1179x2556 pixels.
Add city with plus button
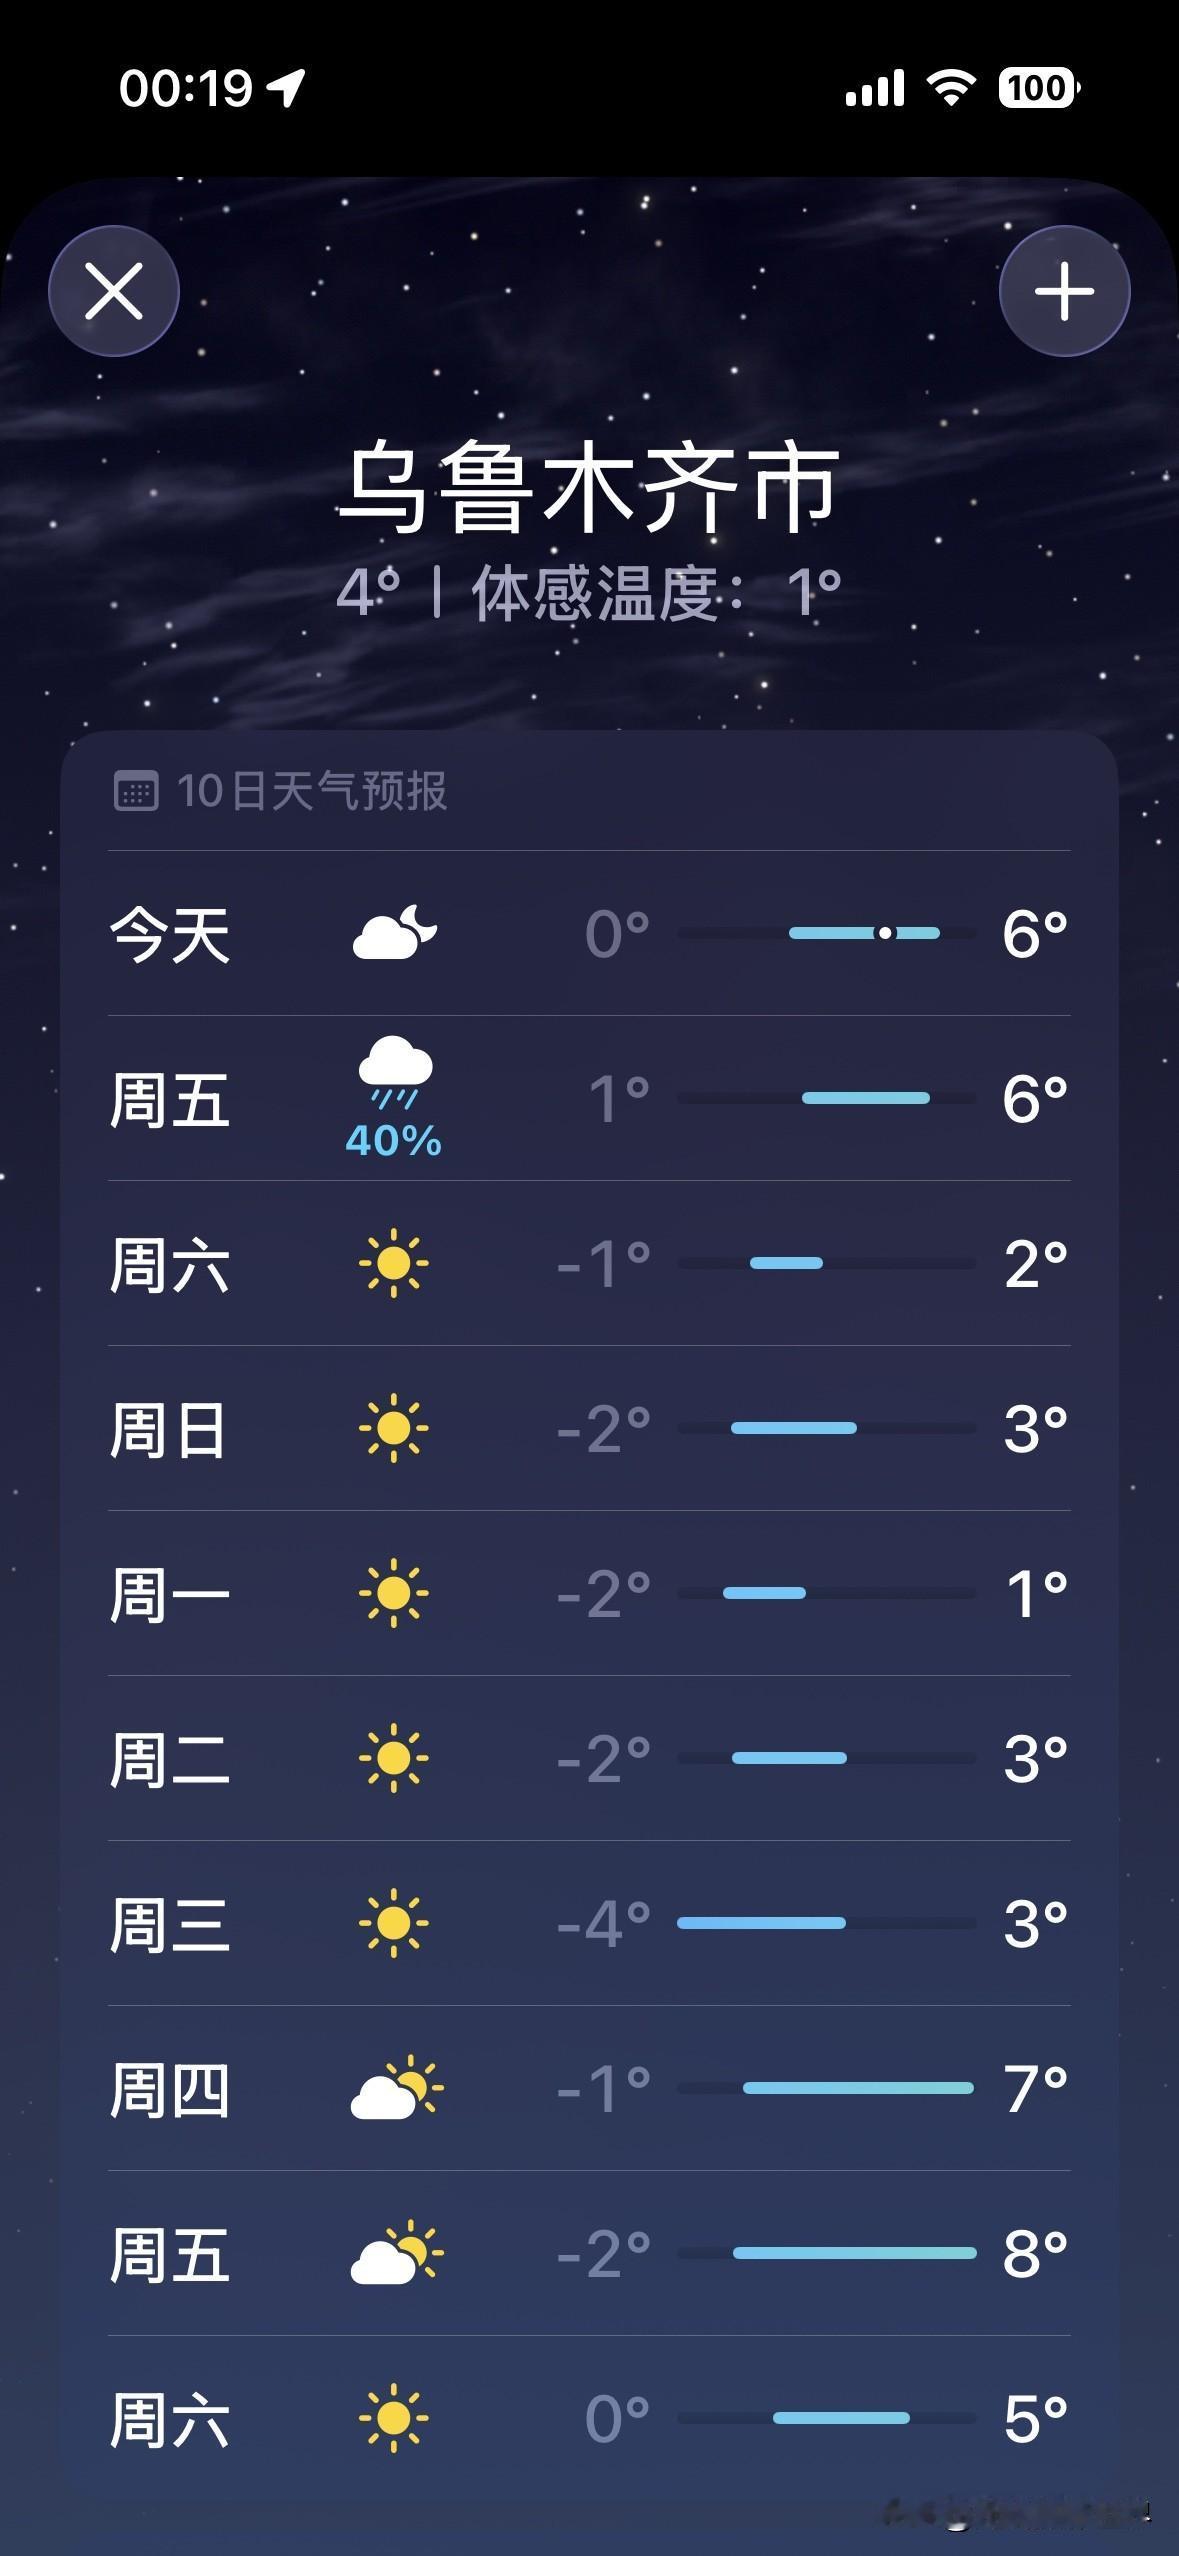coord(1064,291)
